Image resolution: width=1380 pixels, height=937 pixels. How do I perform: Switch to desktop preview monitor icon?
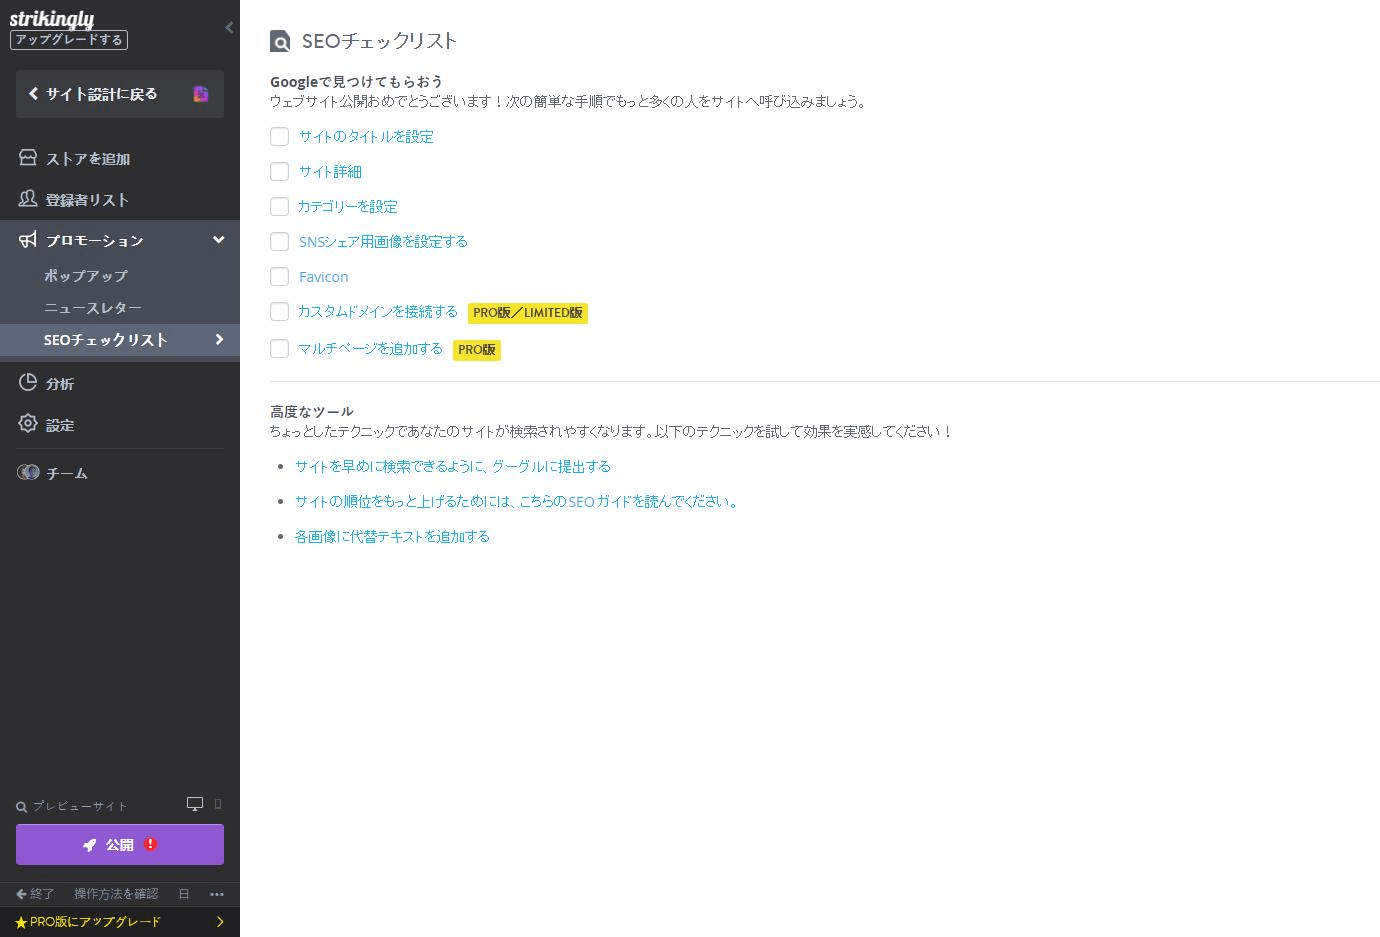(x=193, y=803)
